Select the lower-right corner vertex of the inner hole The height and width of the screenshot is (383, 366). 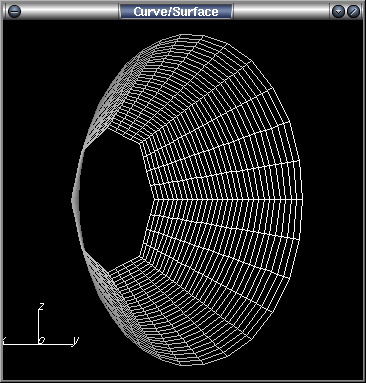pyautogui.click(x=139, y=256)
